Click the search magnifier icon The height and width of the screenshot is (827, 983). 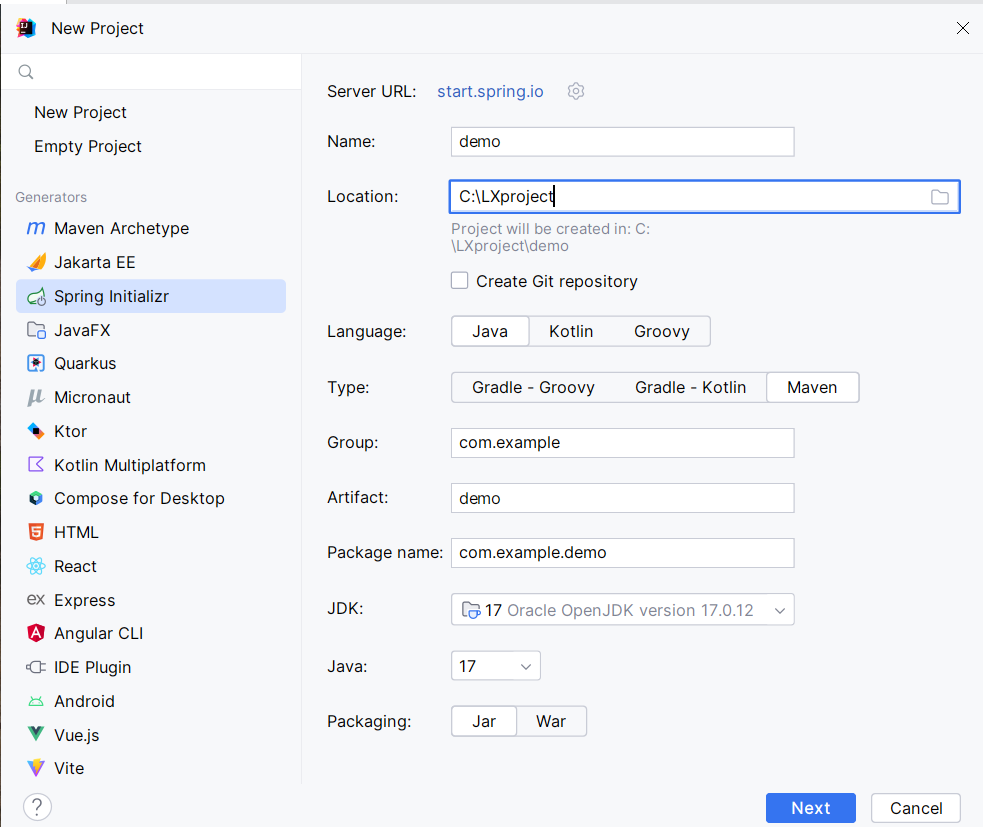[x=26, y=72]
